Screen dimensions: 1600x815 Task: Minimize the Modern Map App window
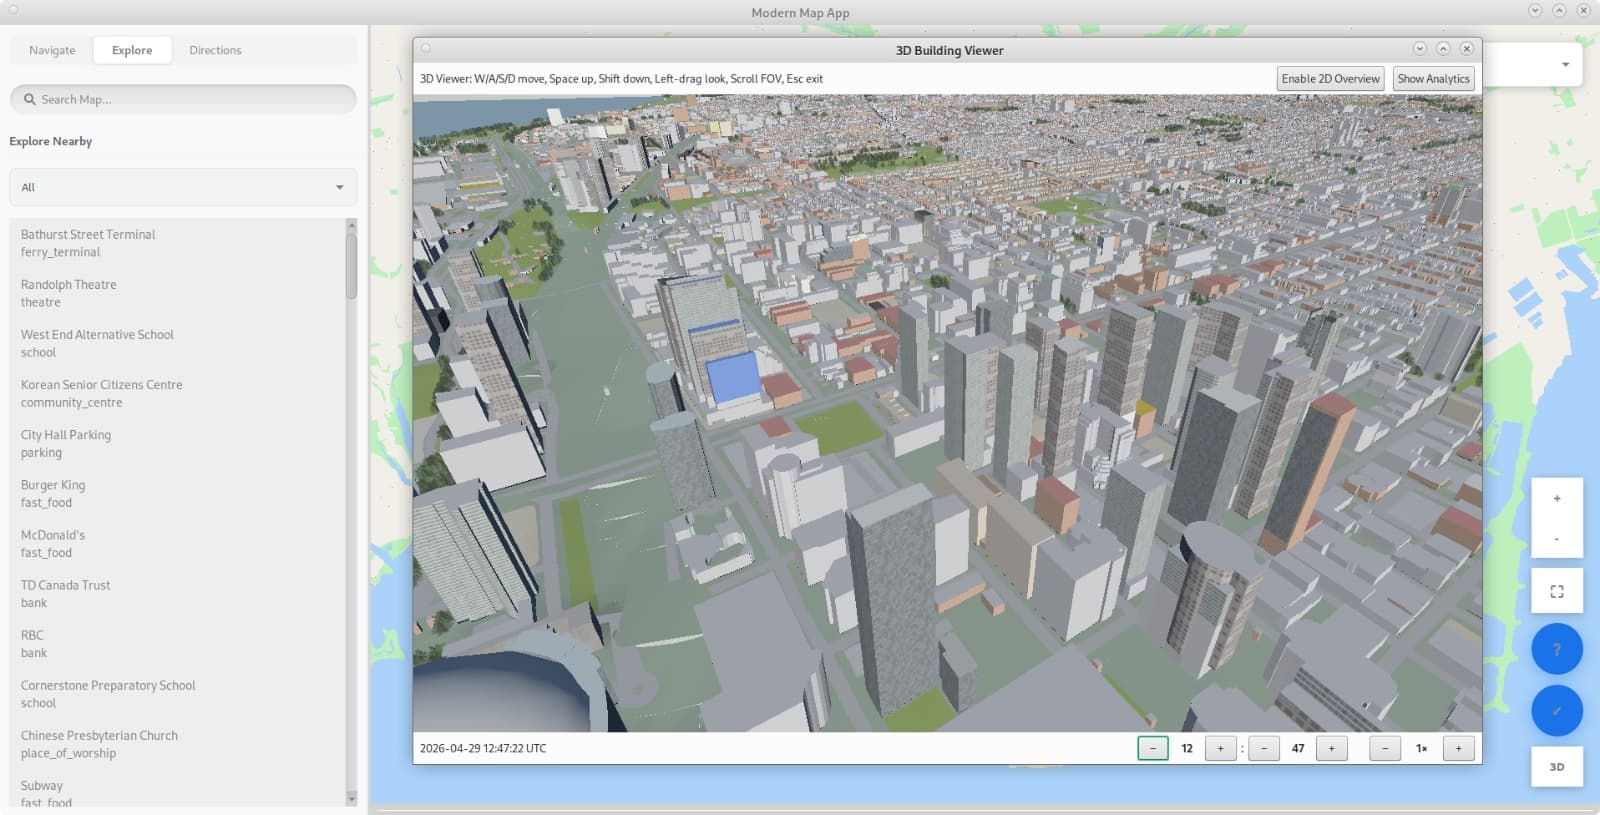tap(1535, 11)
